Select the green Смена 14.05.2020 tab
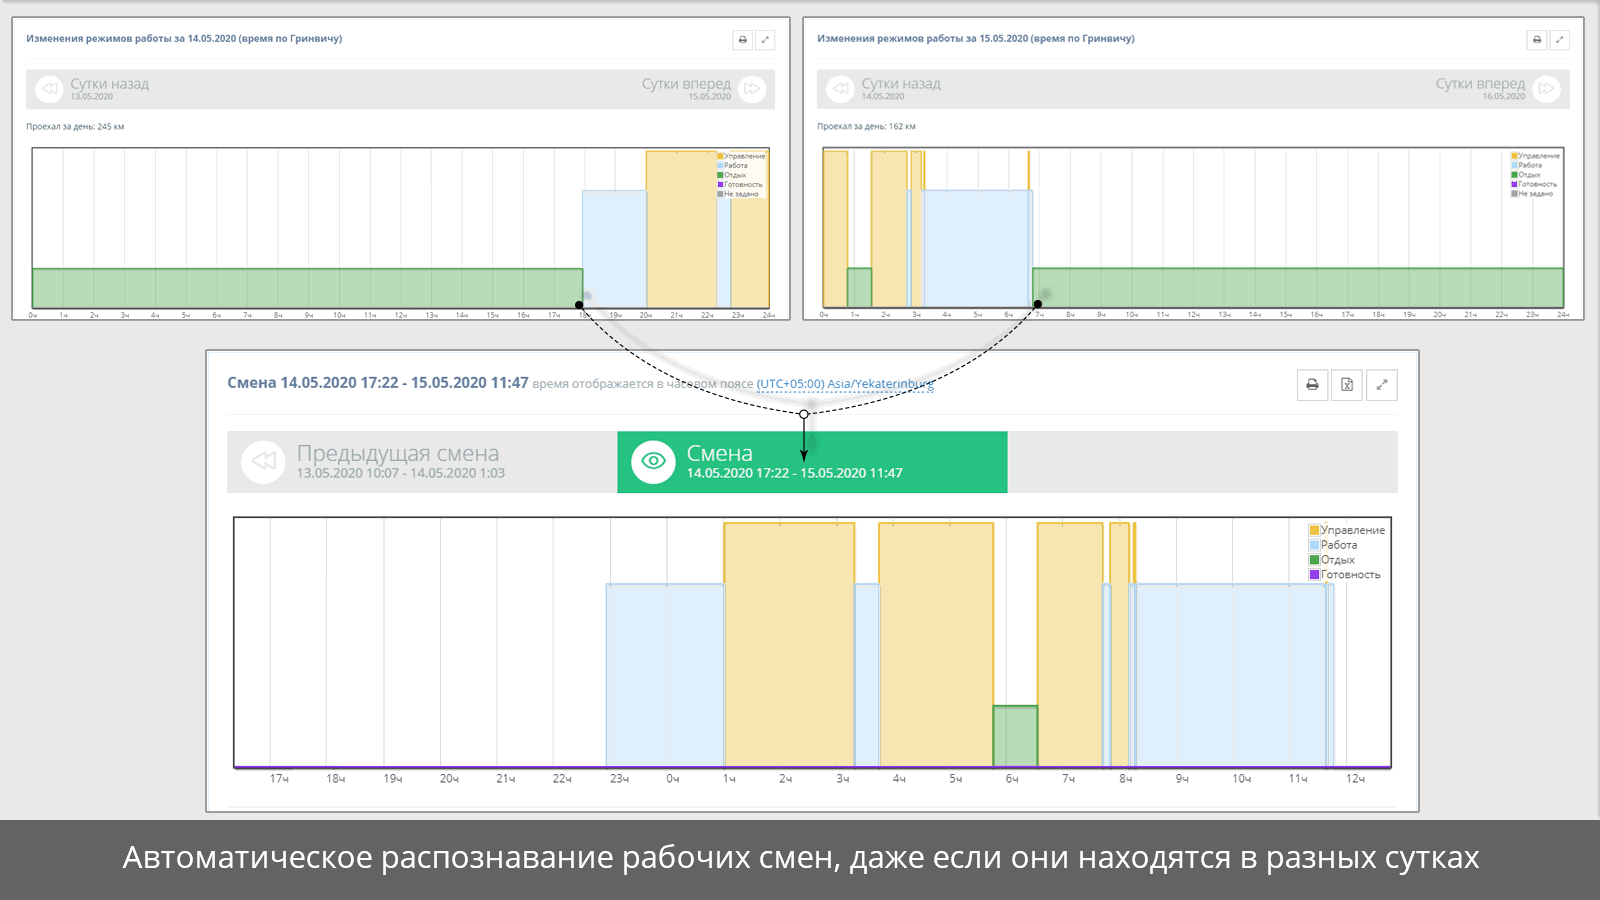The image size is (1600, 900). click(812, 462)
